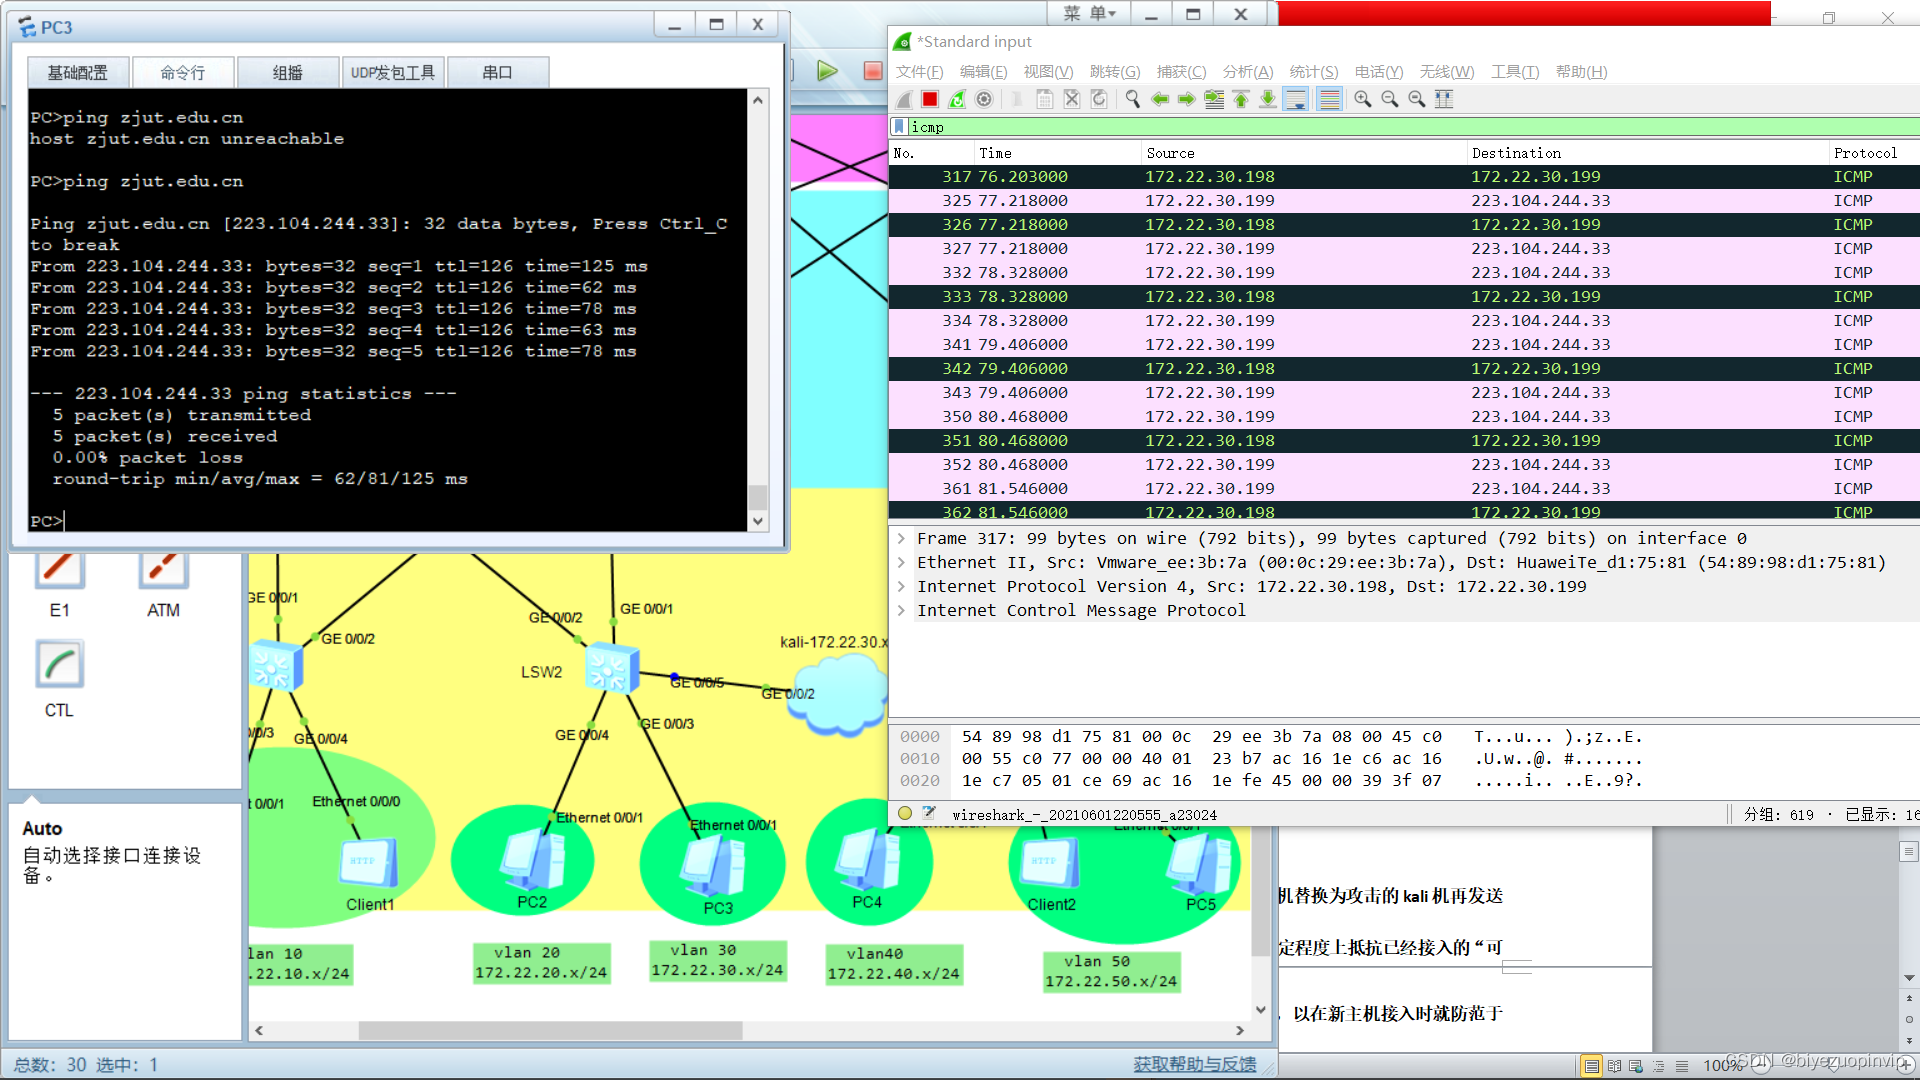The width and height of the screenshot is (1920, 1080).
Task: Expand the Frame 317 details
Action: (x=901, y=539)
